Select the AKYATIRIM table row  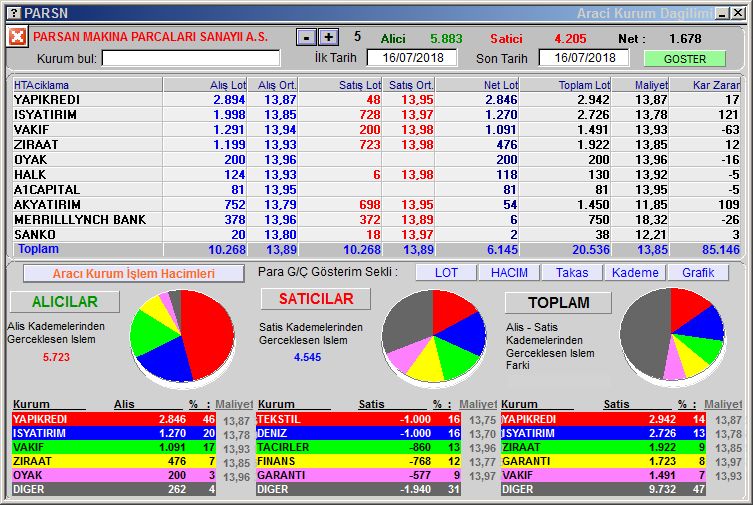pos(377,204)
